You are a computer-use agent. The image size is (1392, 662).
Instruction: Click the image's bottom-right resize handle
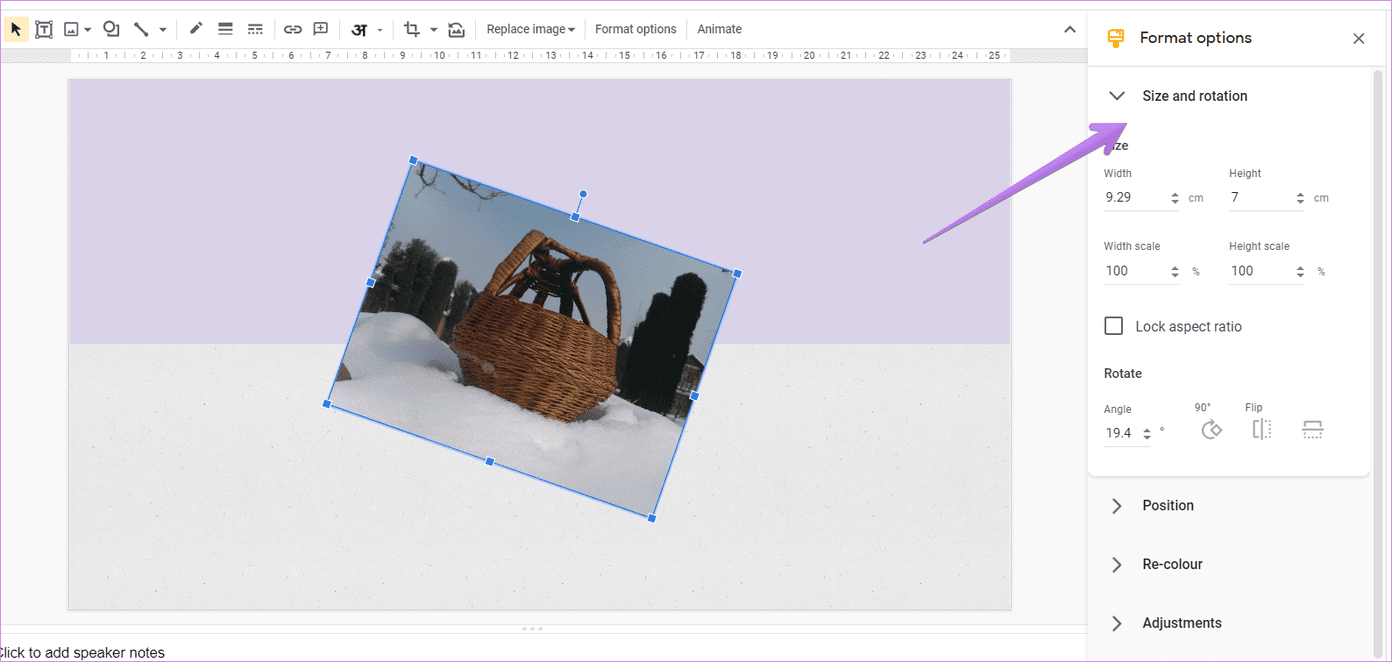(x=652, y=518)
